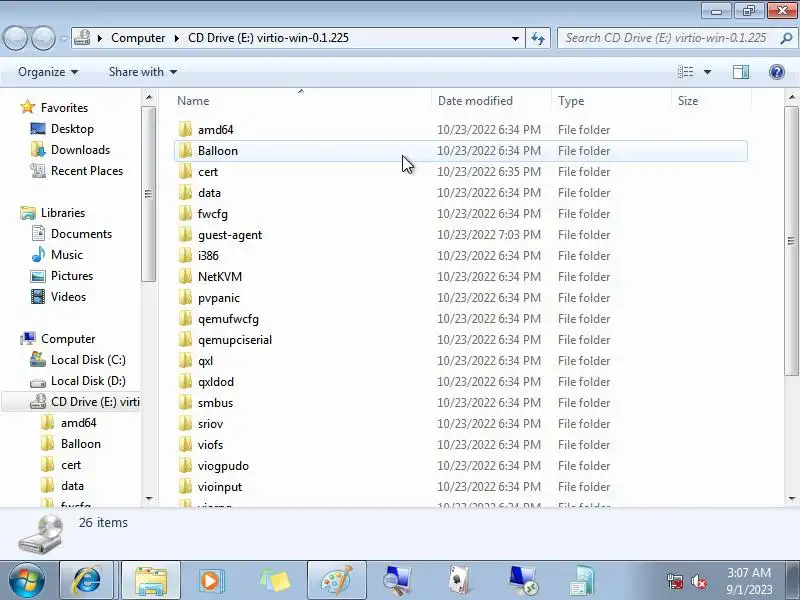Click the Change your view icon
Viewport: 800px width, 600px height.
[686, 72]
